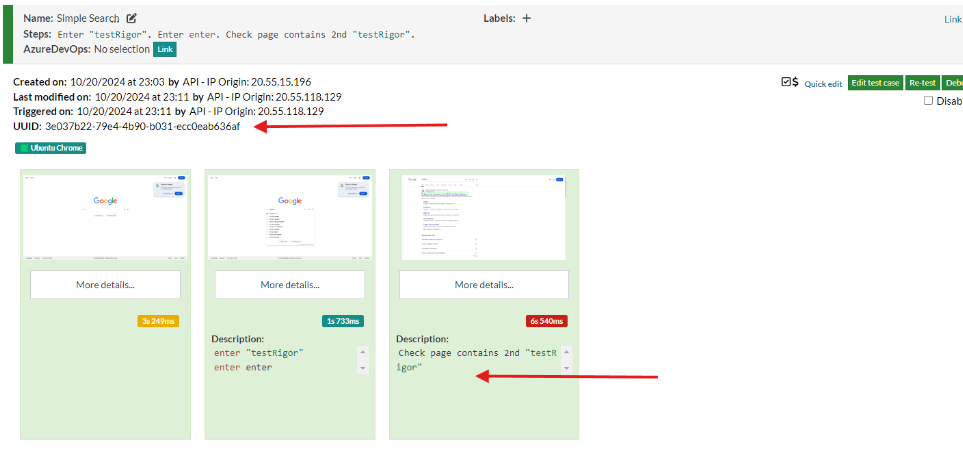The image size is (963, 451).
Task: Open the third step search results screenshot
Action: coord(483,216)
